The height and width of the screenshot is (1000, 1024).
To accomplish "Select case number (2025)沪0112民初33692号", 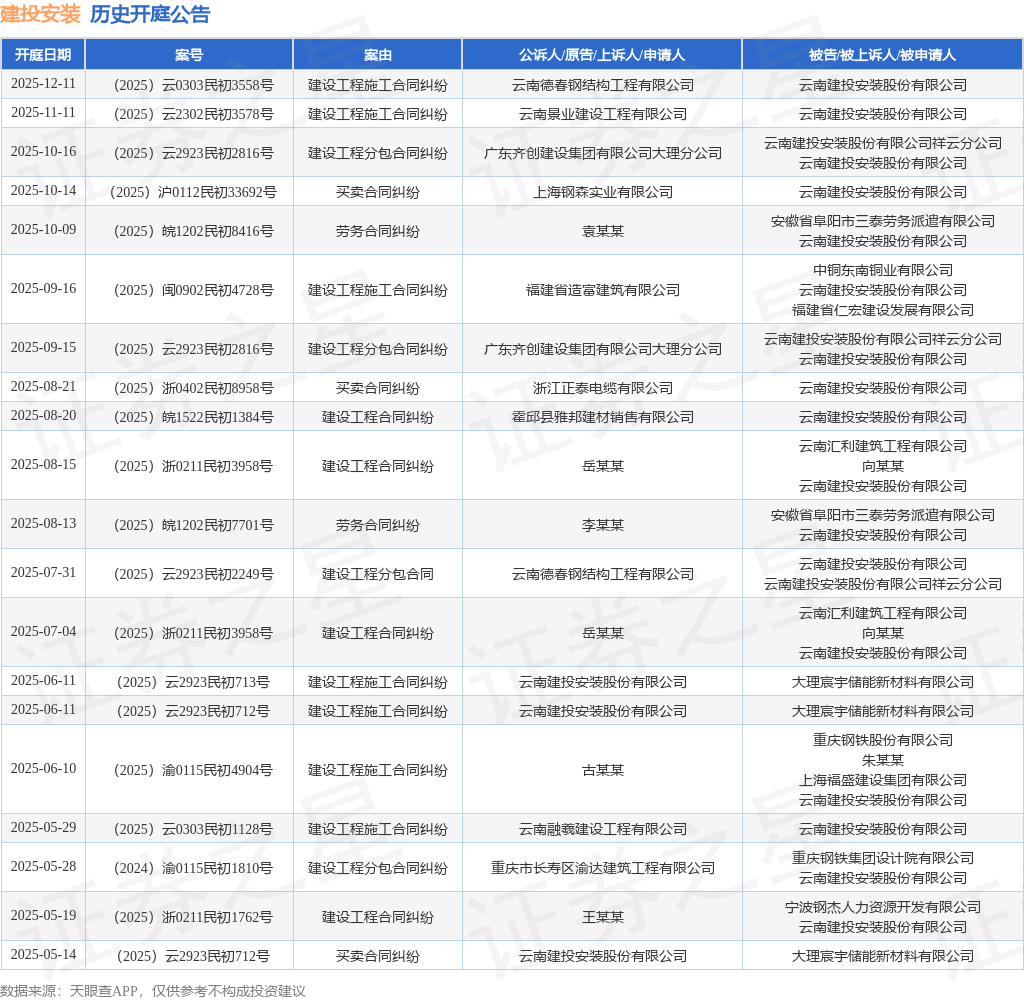I will 193,192.
